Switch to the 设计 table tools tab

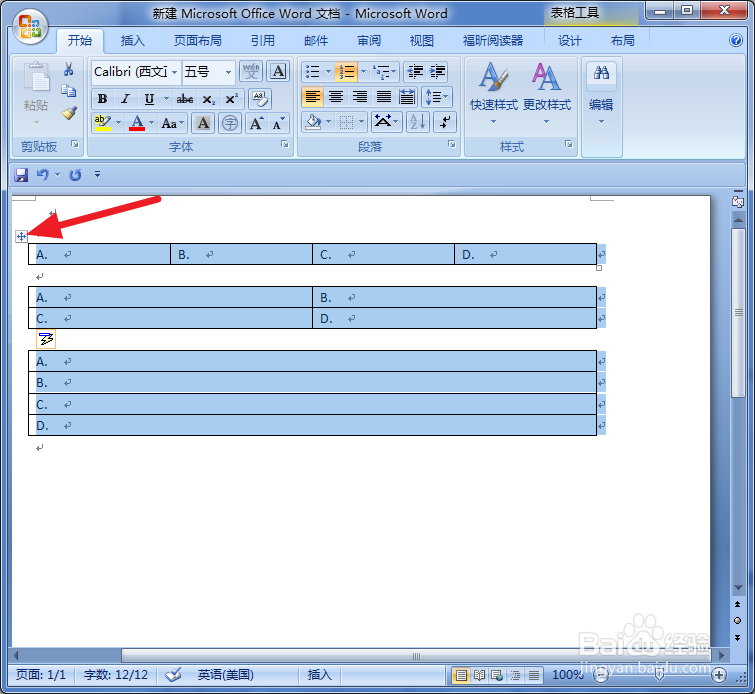[x=570, y=40]
